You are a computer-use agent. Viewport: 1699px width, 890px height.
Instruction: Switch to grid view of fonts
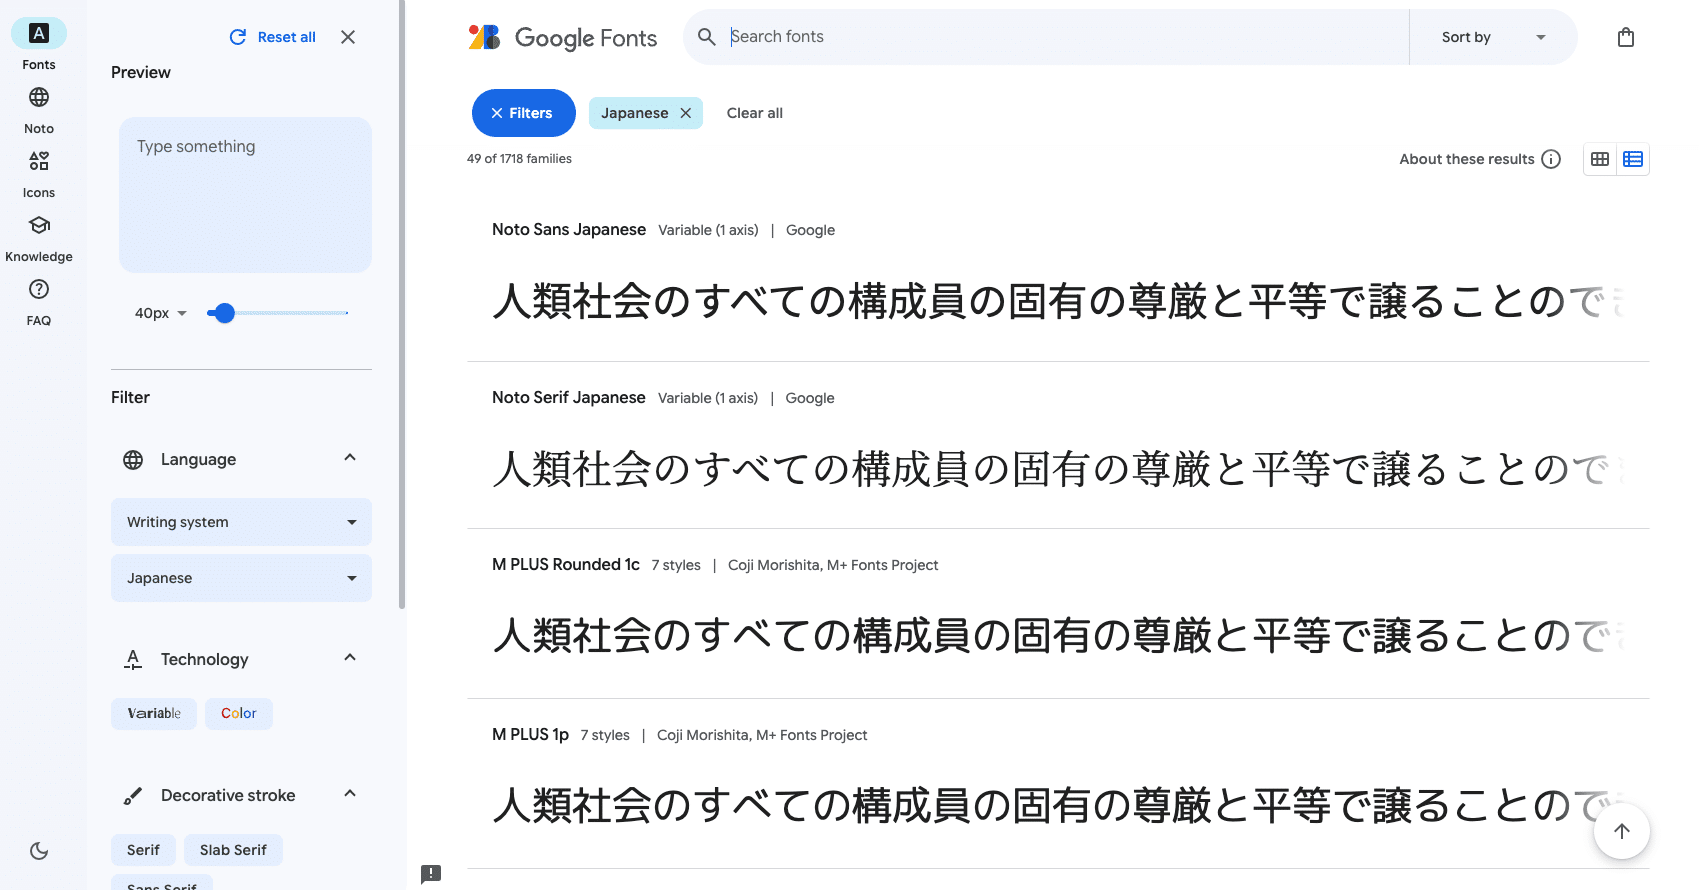[1599, 158]
